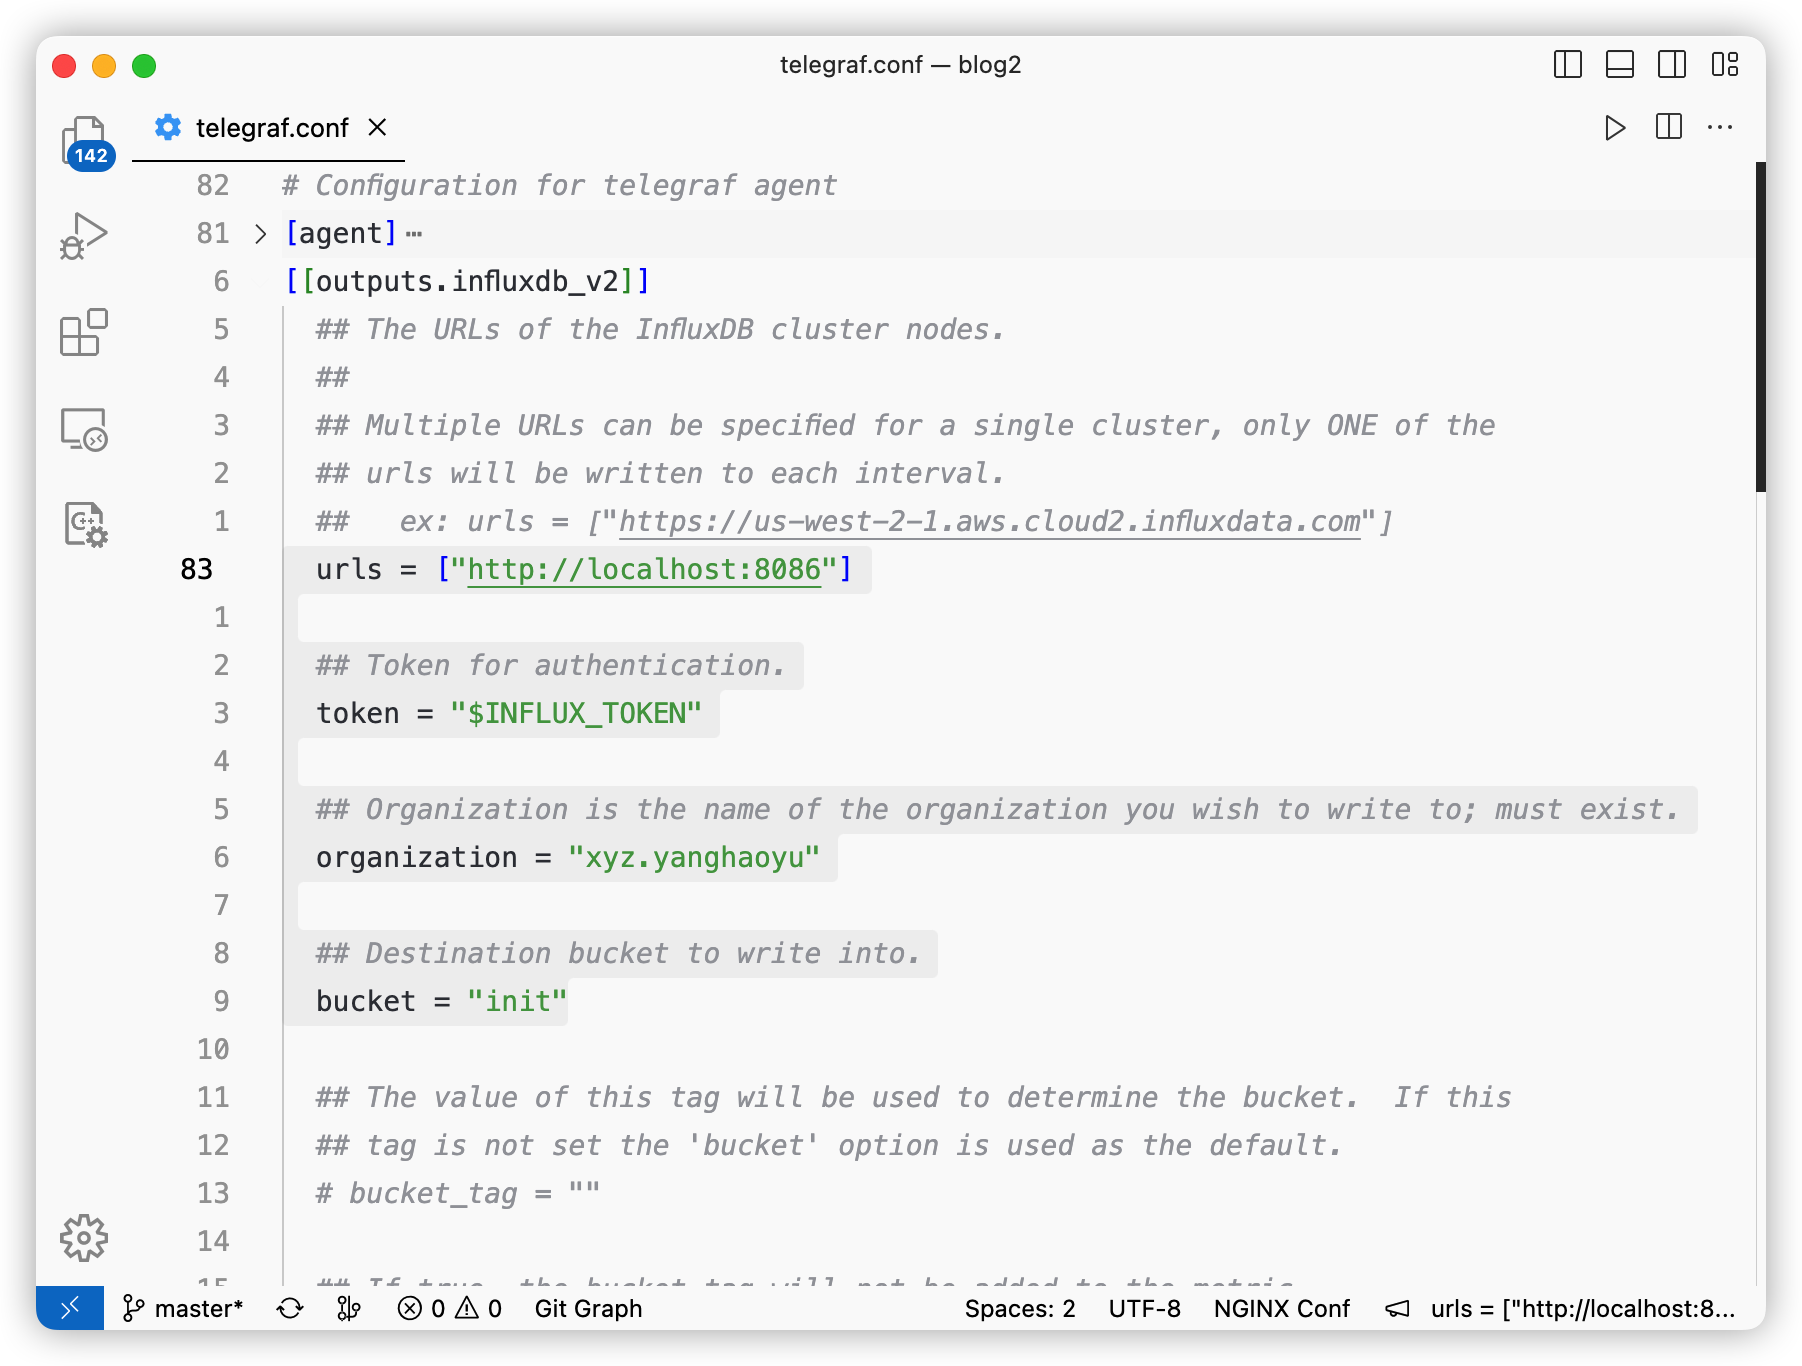Toggle the primary side bar visibility
This screenshot has height=1366, width=1802.
click(x=1567, y=65)
